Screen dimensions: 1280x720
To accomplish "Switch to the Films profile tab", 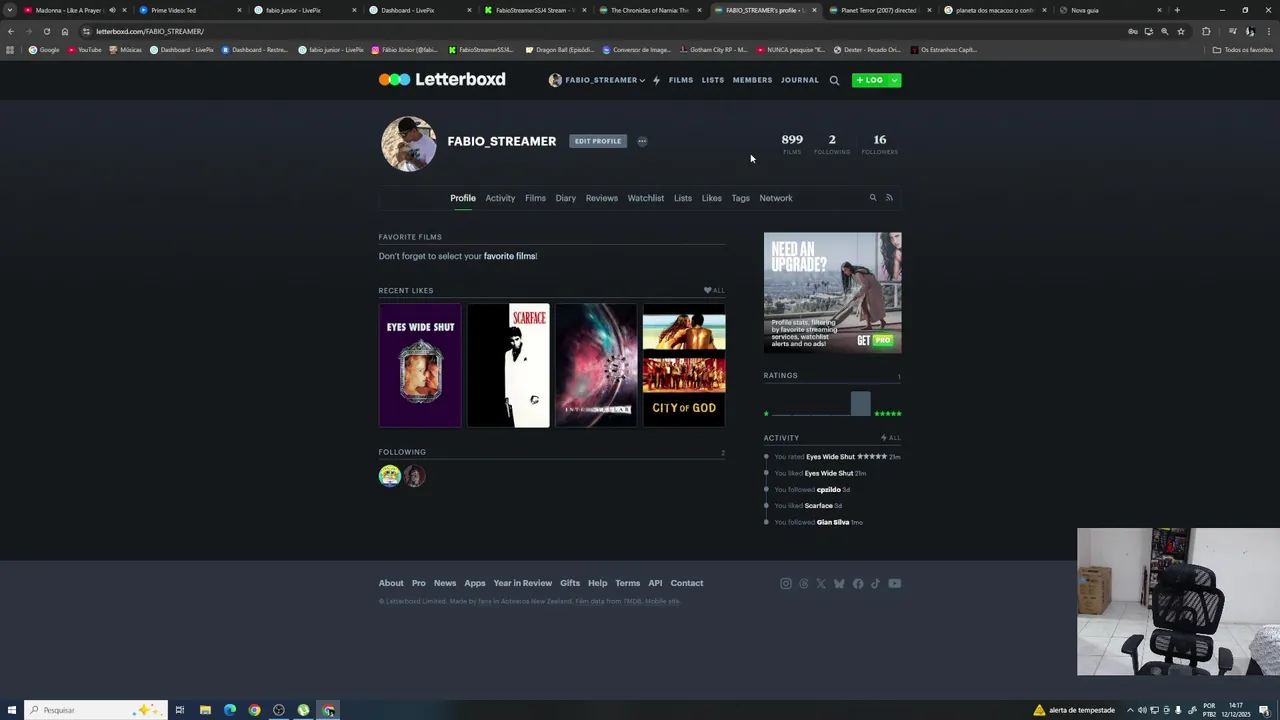I will 535,198.
